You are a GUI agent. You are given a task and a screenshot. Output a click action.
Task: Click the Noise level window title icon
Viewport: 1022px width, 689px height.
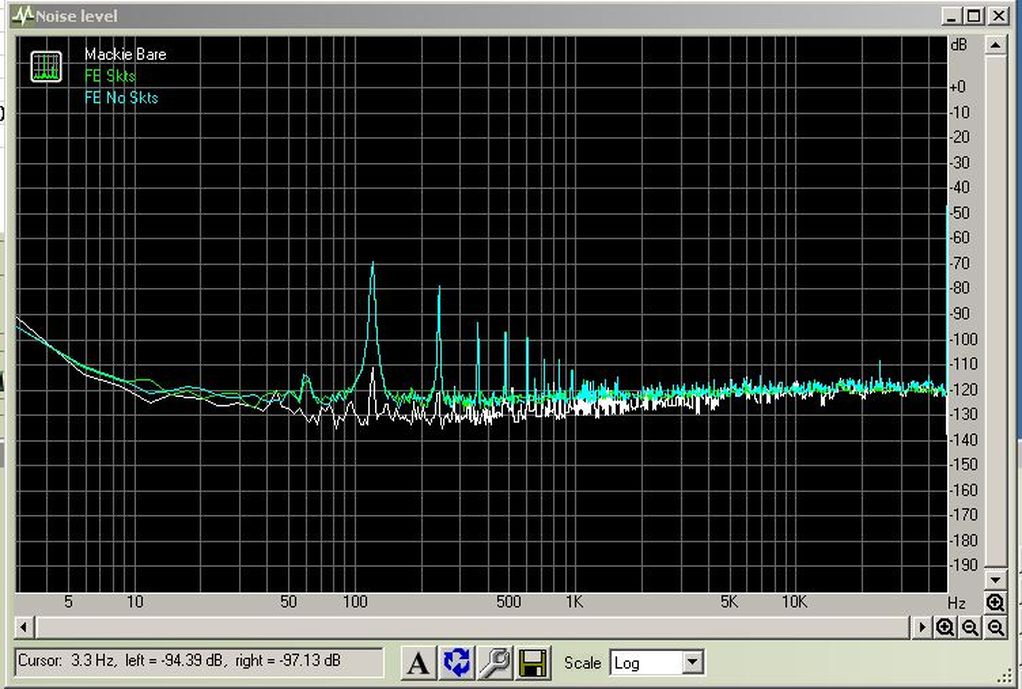click(x=23, y=15)
